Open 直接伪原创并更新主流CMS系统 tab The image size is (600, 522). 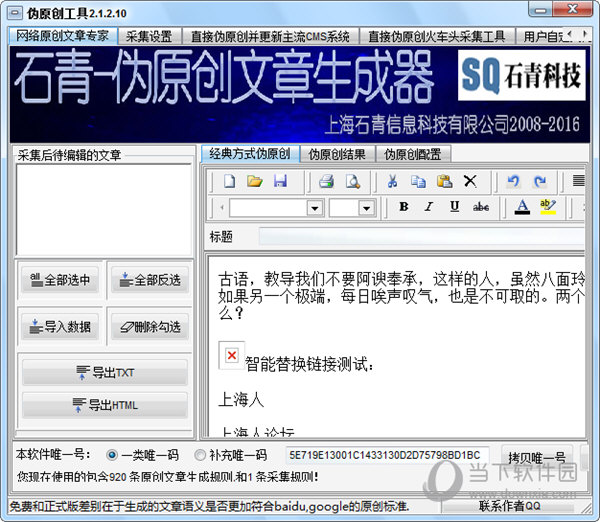click(270, 36)
